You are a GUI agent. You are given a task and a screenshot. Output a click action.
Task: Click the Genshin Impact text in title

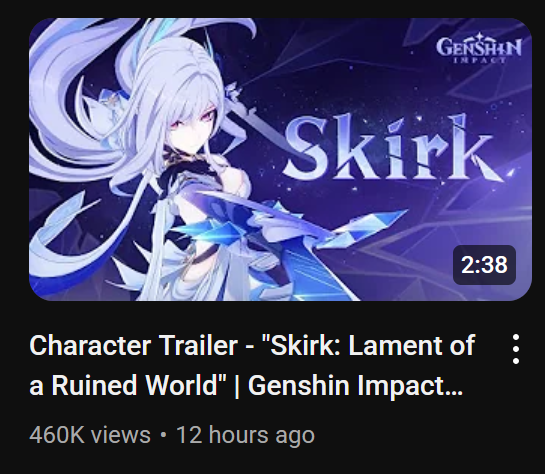click(x=355, y=385)
